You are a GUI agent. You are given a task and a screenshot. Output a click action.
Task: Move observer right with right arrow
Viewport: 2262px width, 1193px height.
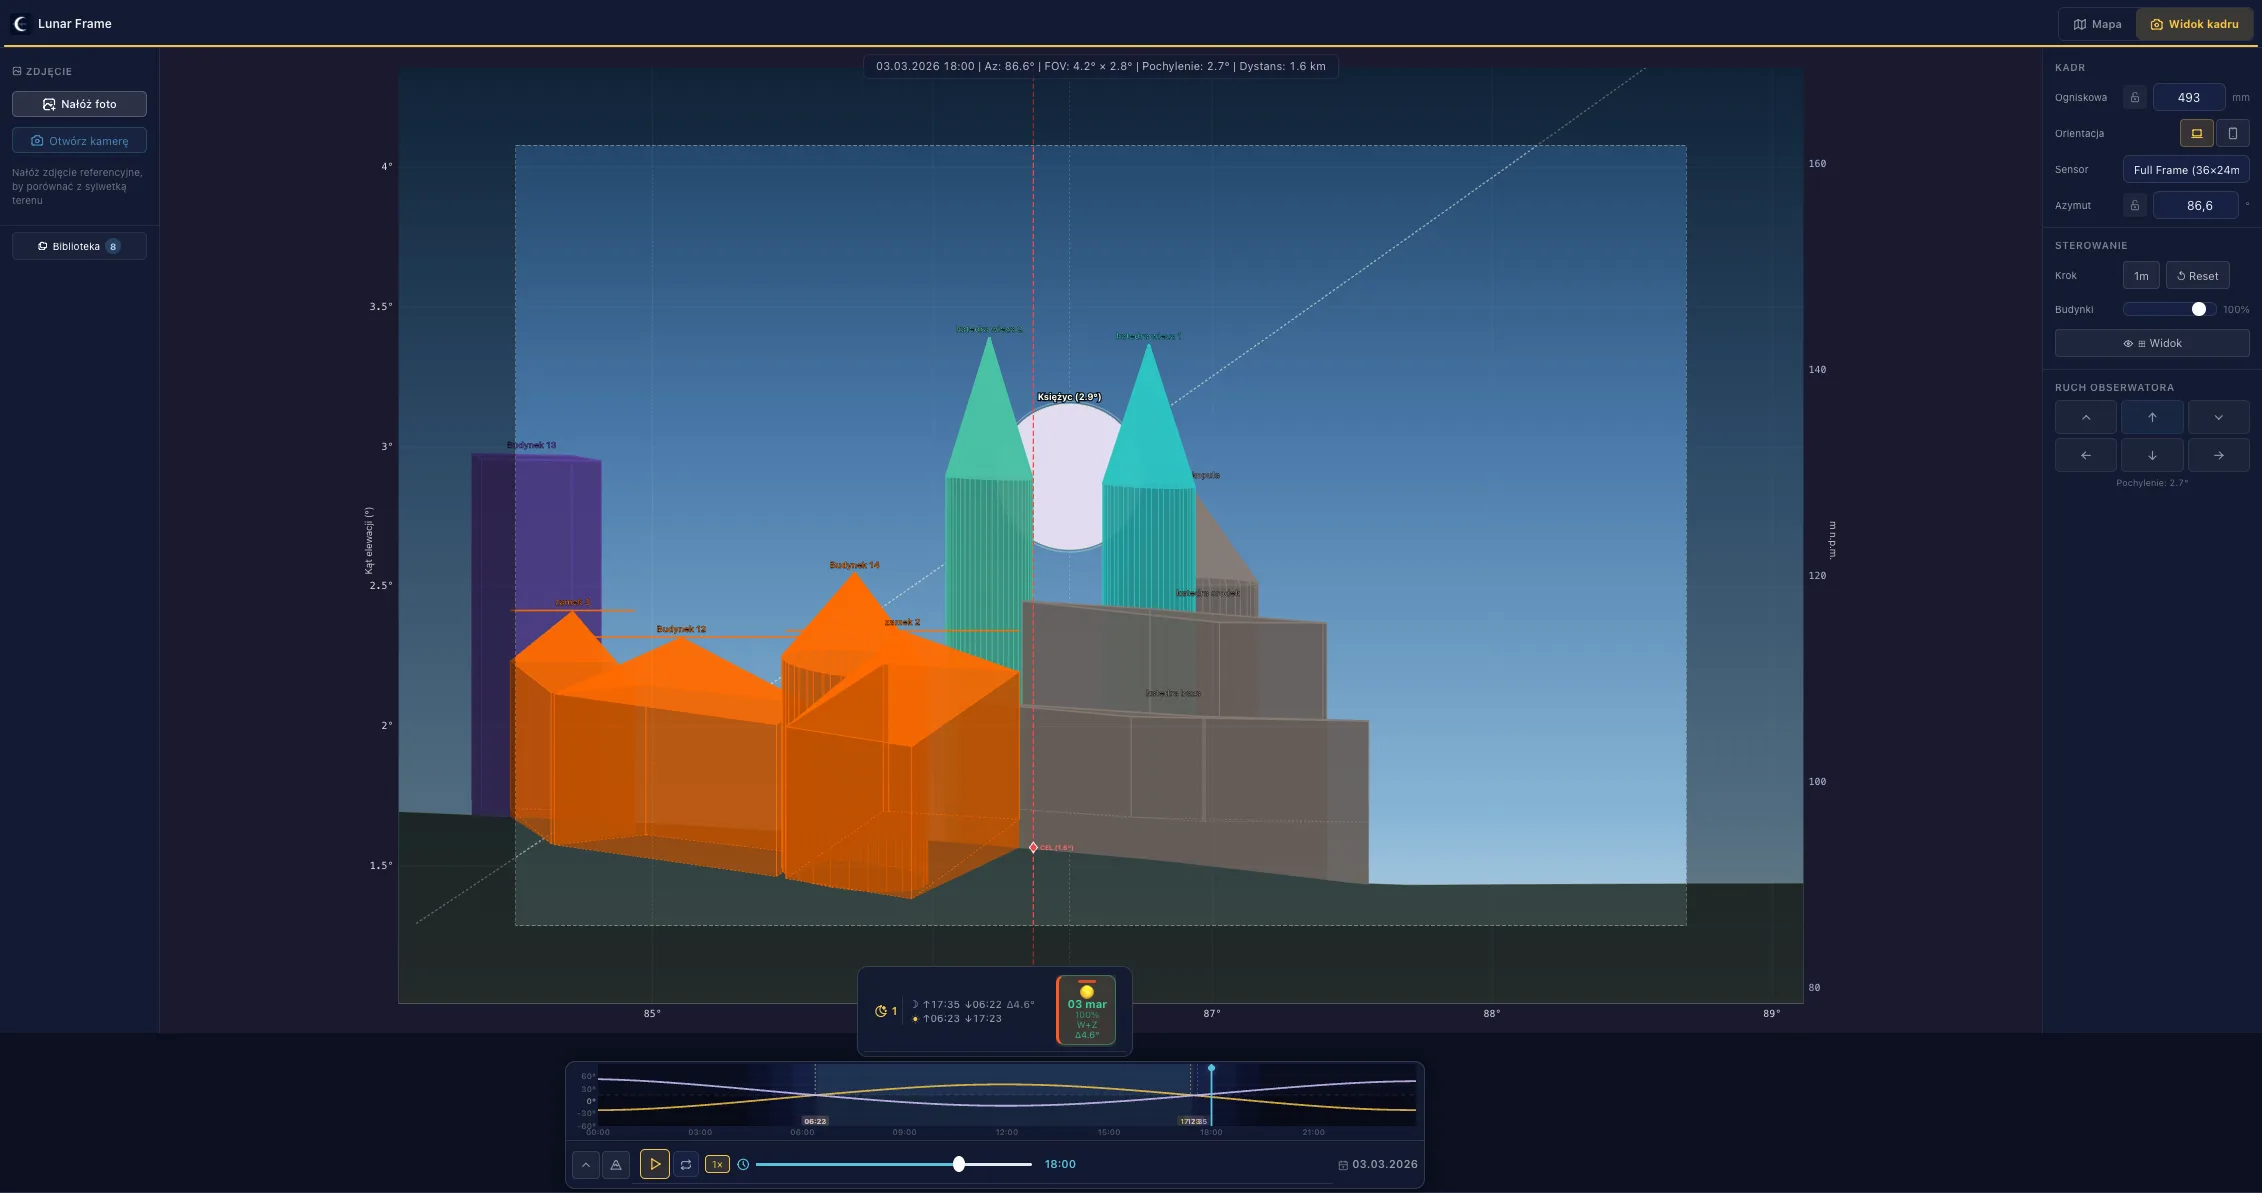pyautogui.click(x=2218, y=455)
